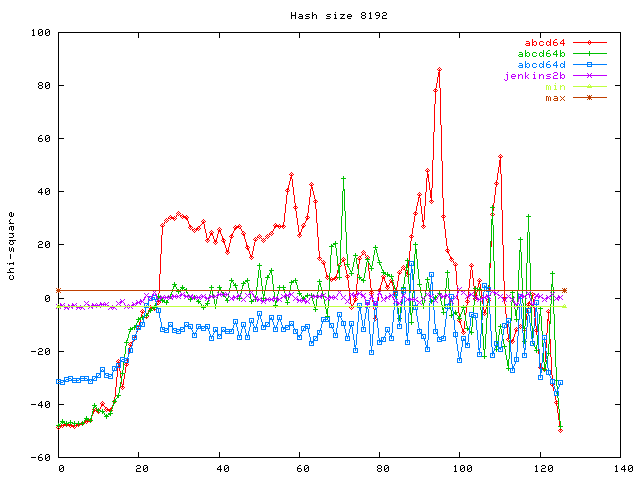640x480 pixels.
Task: Select the min legend label
Action: [556, 87]
